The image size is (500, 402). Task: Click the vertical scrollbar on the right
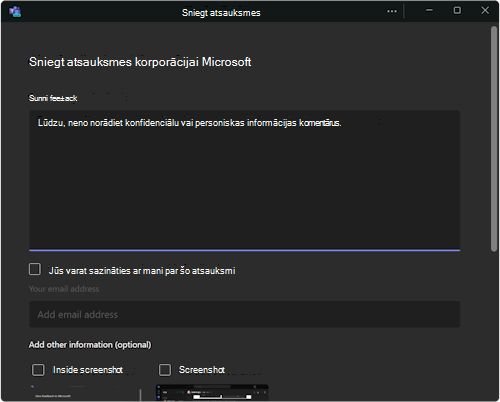tap(494, 139)
